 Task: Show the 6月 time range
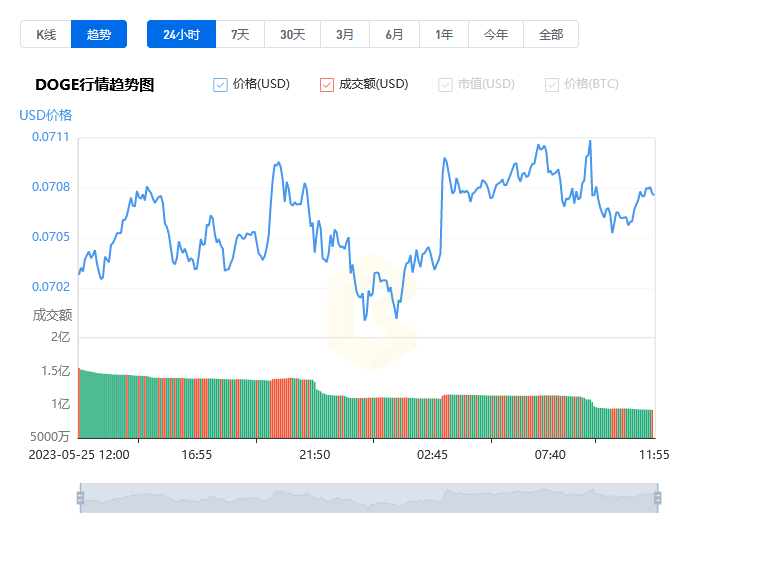click(x=395, y=34)
